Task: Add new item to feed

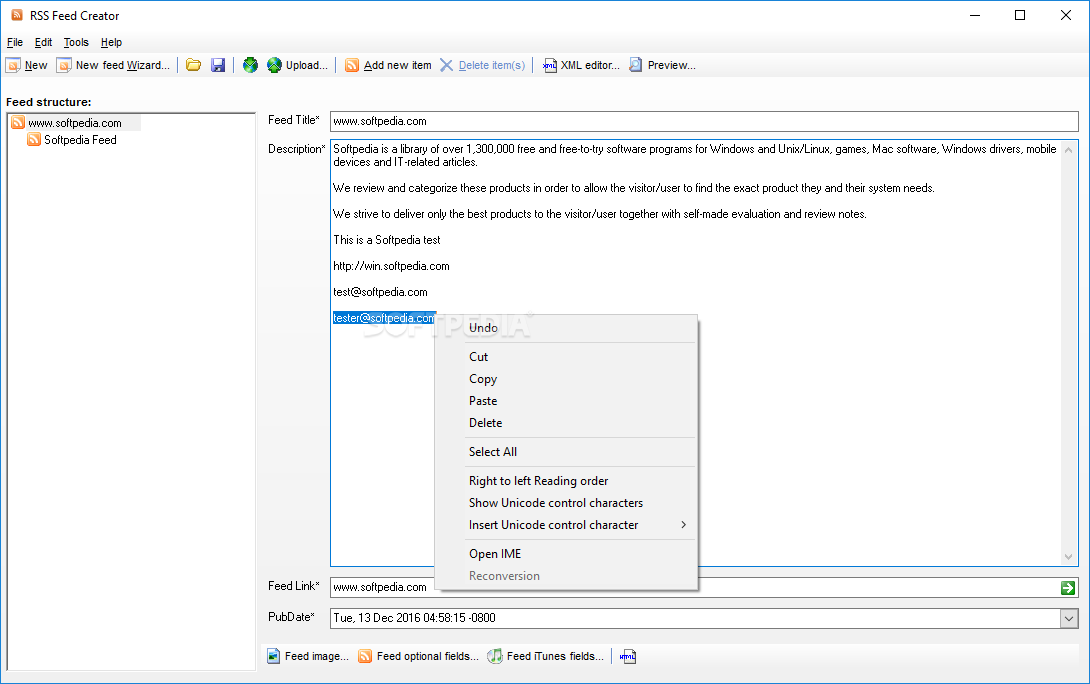Action: click(x=388, y=65)
